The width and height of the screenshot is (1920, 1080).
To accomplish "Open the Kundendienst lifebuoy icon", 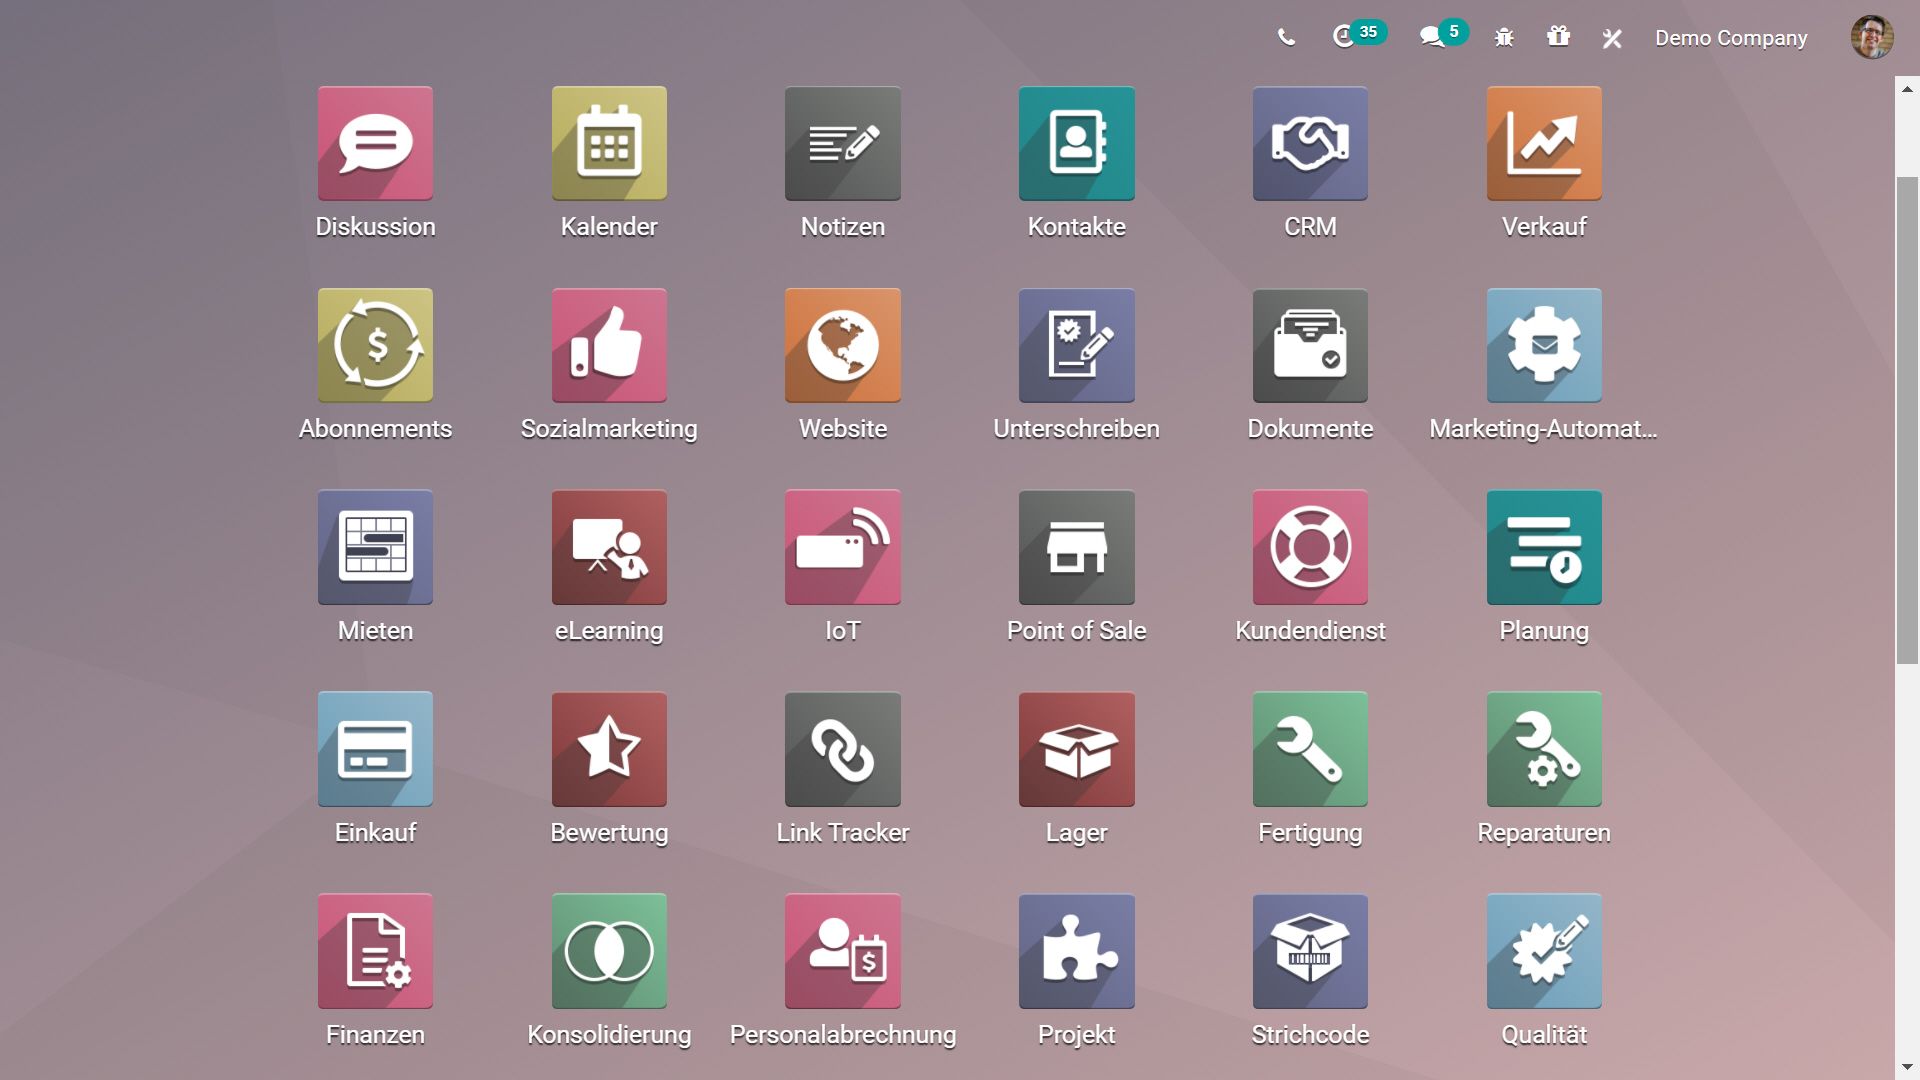I will pos(1310,547).
